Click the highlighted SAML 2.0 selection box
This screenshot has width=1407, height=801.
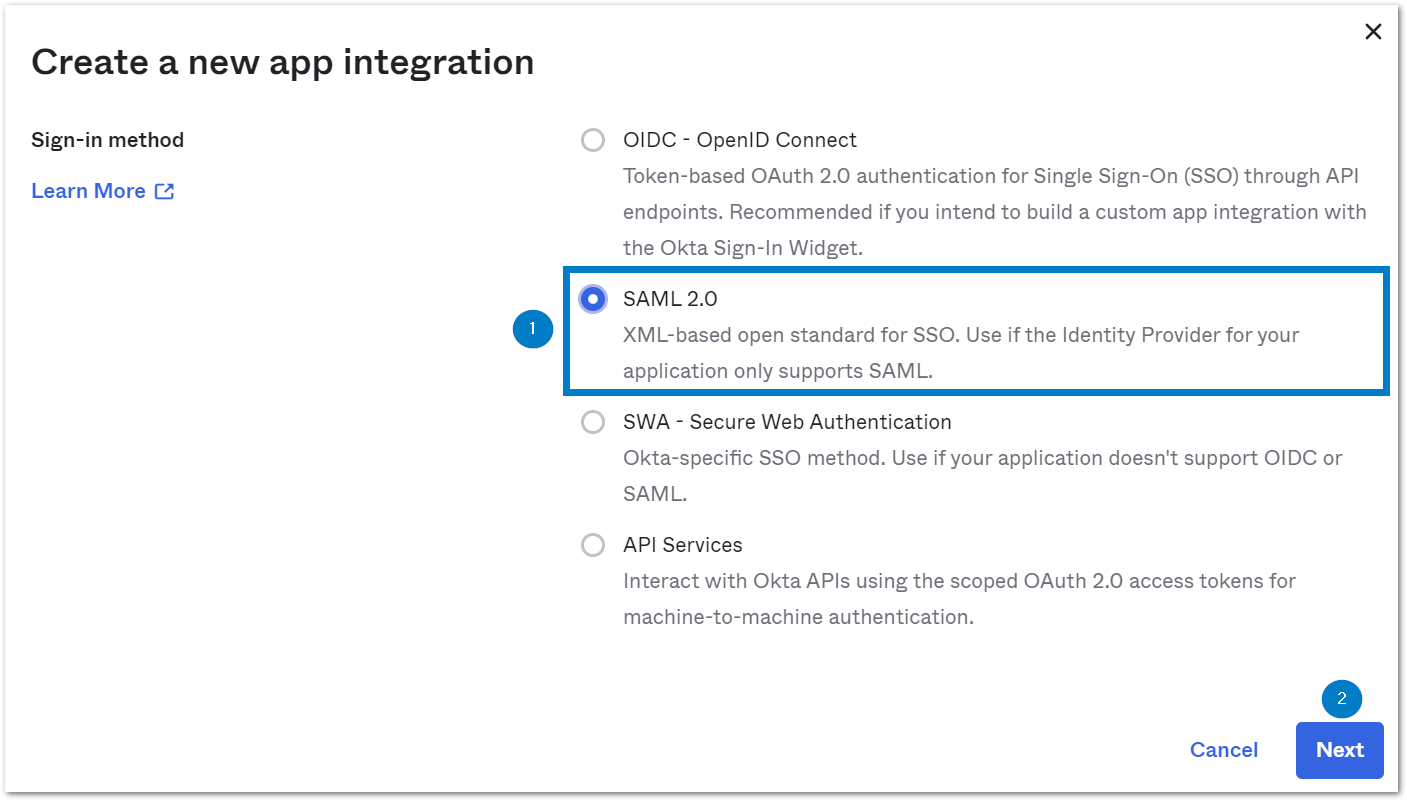point(975,330)
